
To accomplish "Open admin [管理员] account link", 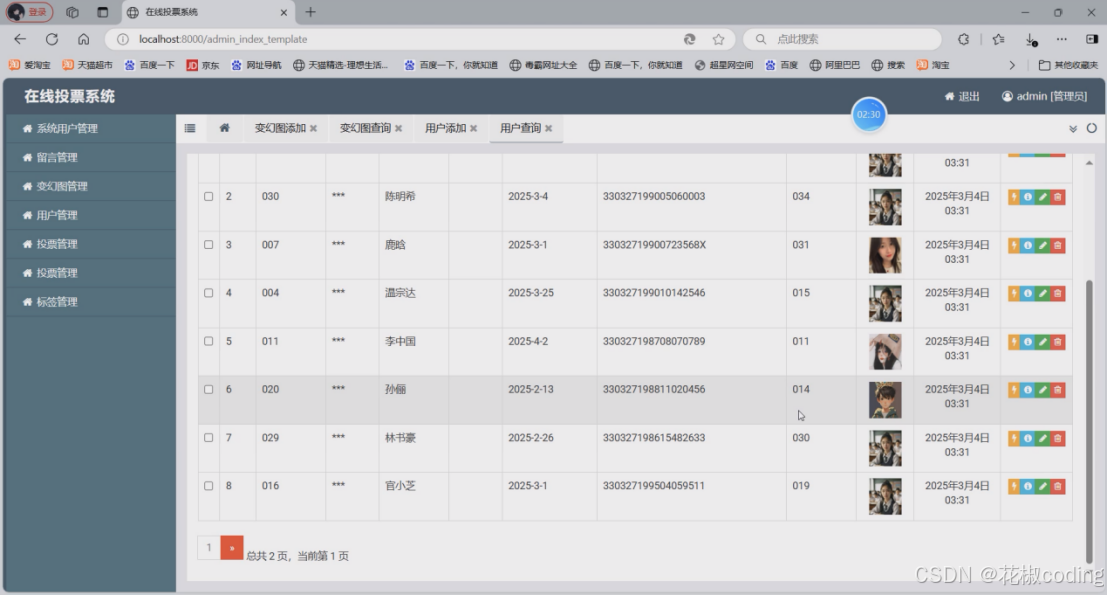I will pyautogui.click(x=1044, y=96).
